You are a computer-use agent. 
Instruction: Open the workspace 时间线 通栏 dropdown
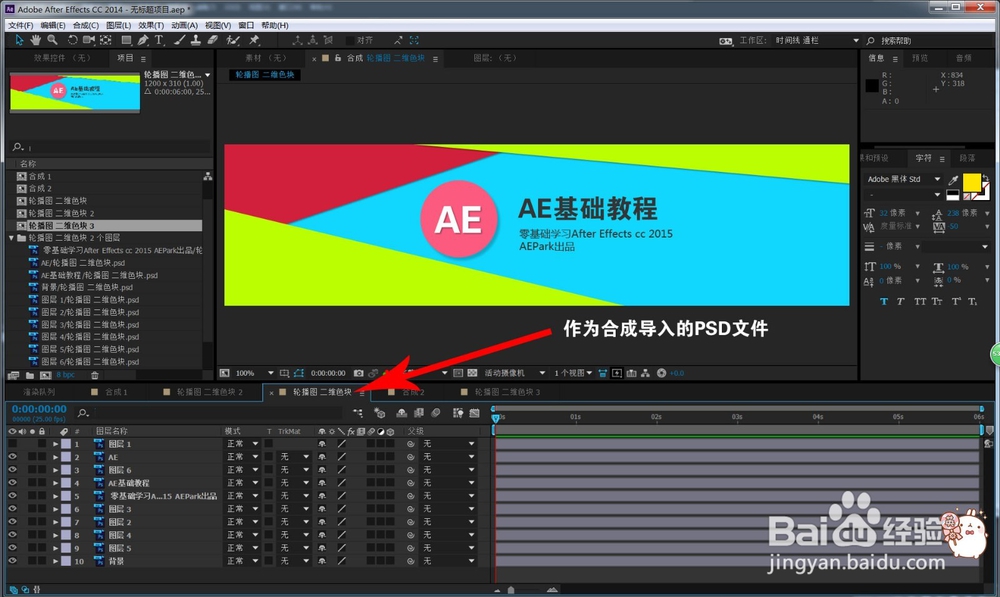point(817,40)
